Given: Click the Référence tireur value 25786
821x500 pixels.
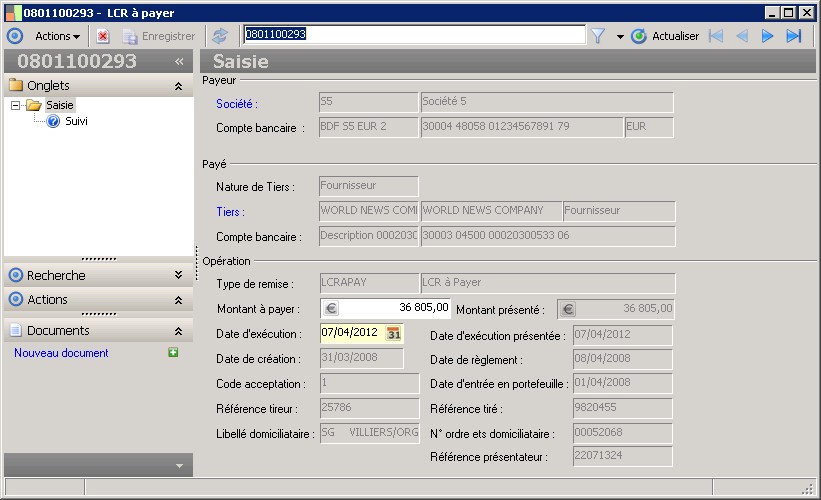Looking at the screenshot, I should pos(370,408).
